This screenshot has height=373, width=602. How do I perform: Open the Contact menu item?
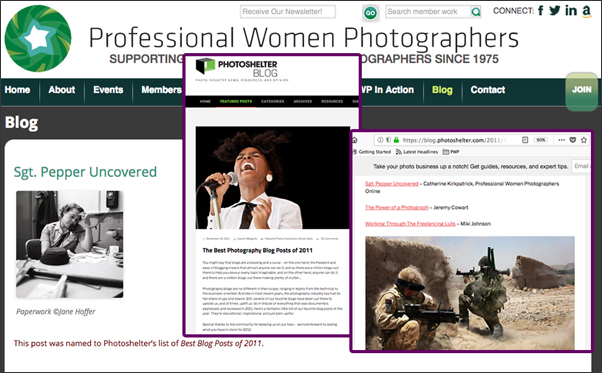coord(488,90)
